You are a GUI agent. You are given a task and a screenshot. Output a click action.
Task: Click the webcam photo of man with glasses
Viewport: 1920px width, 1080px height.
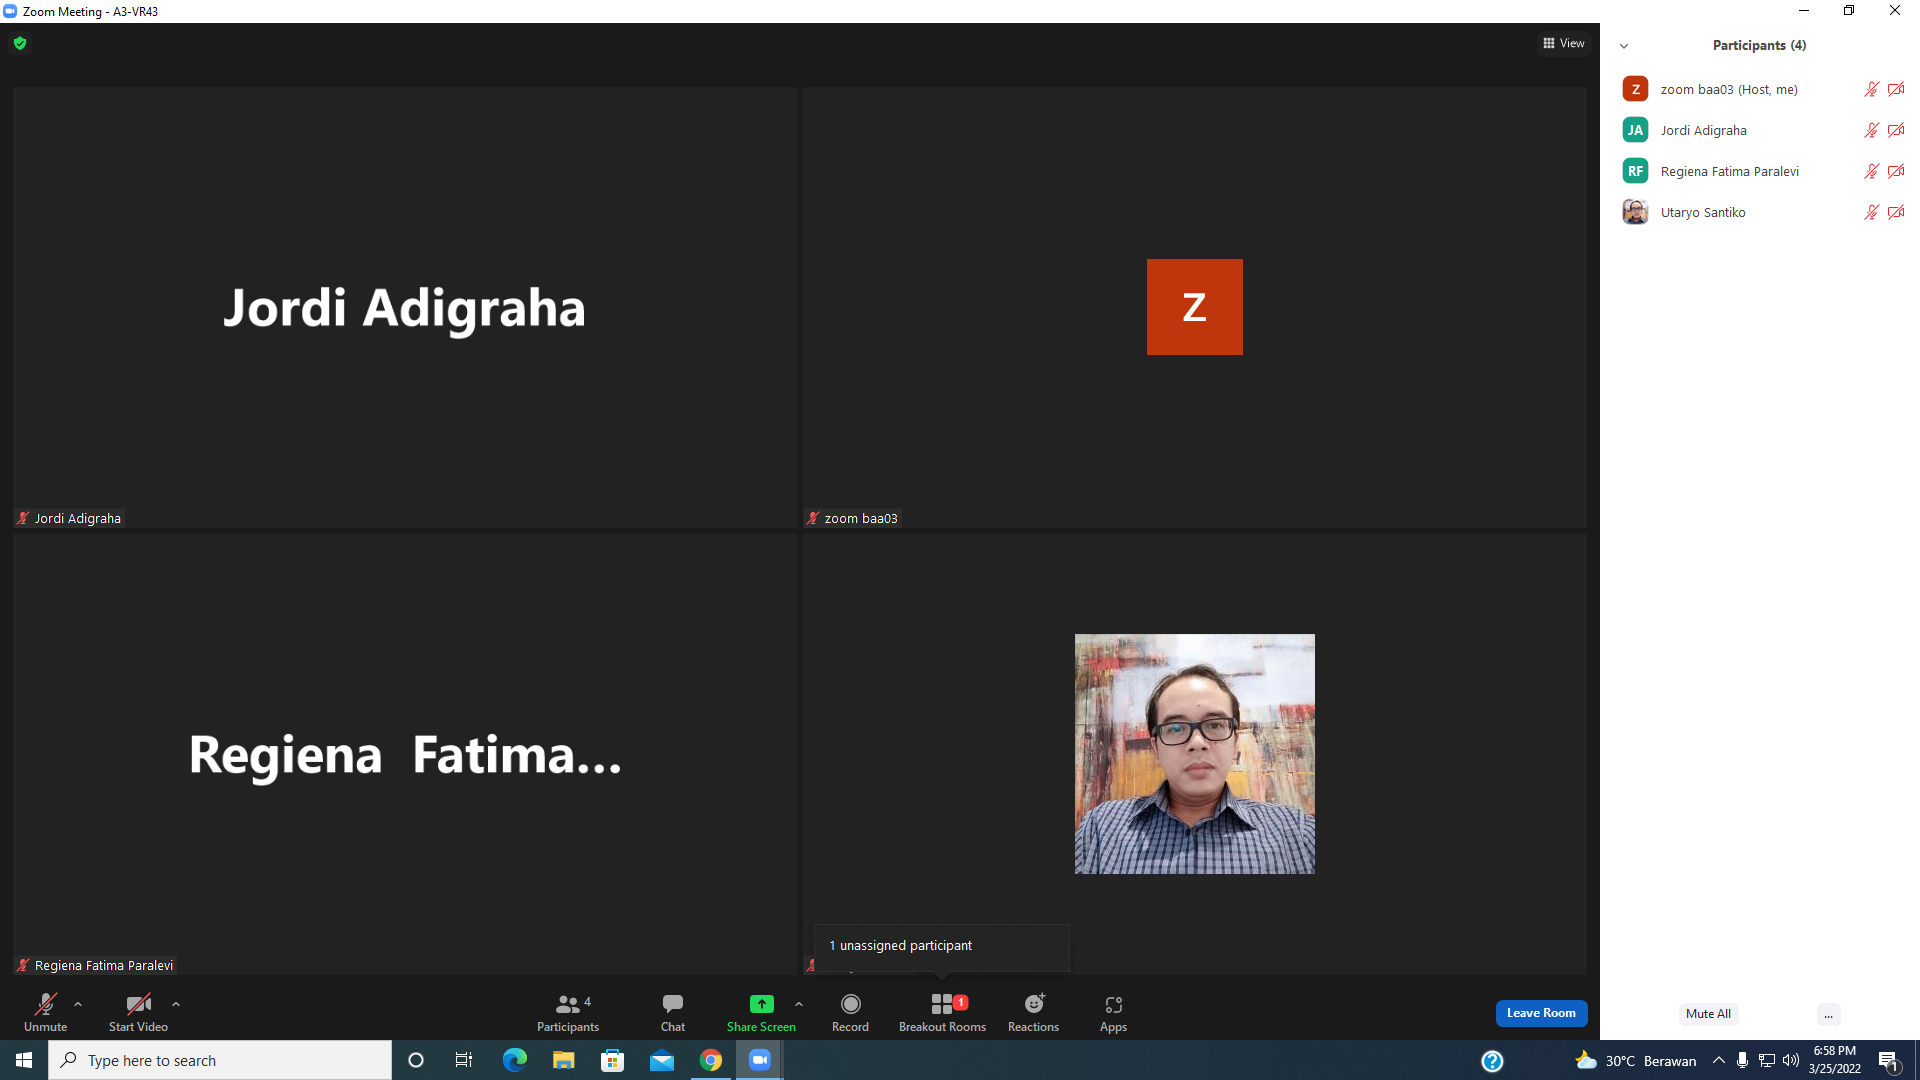click(1195, 754)
